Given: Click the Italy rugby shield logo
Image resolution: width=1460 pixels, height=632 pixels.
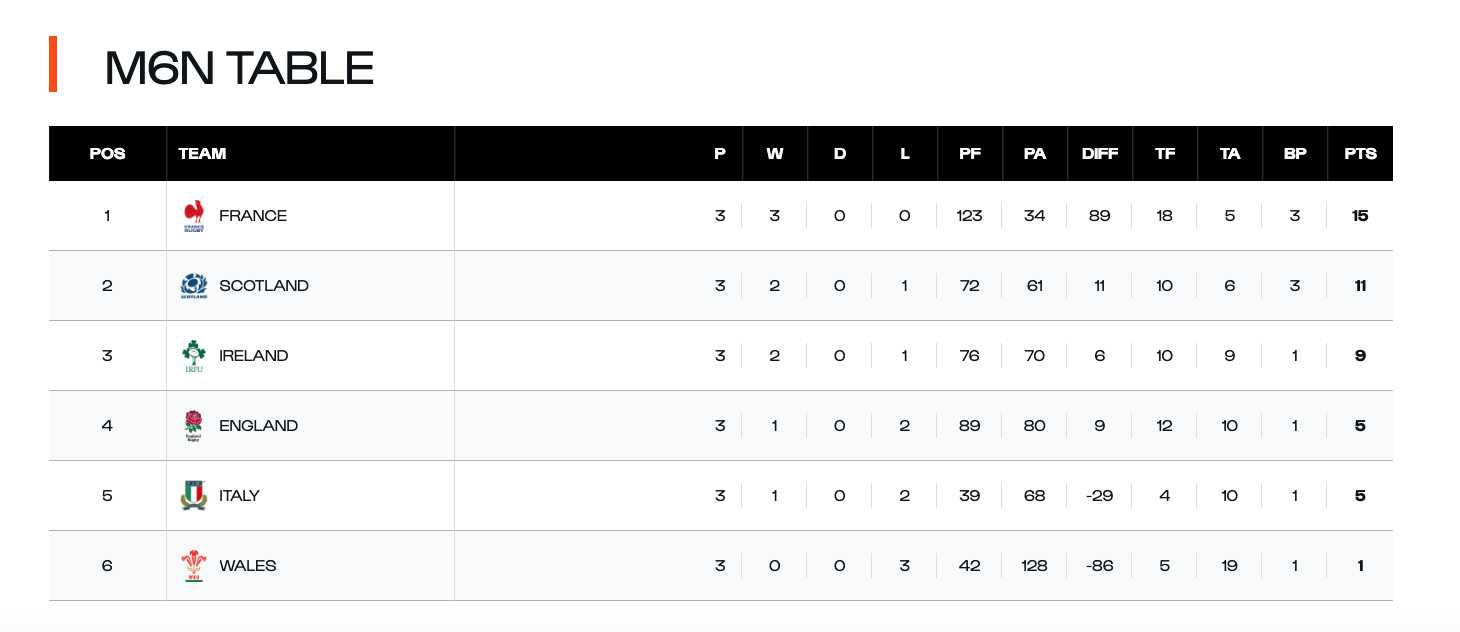Looking at the screenshot, I should click(194, 496).
